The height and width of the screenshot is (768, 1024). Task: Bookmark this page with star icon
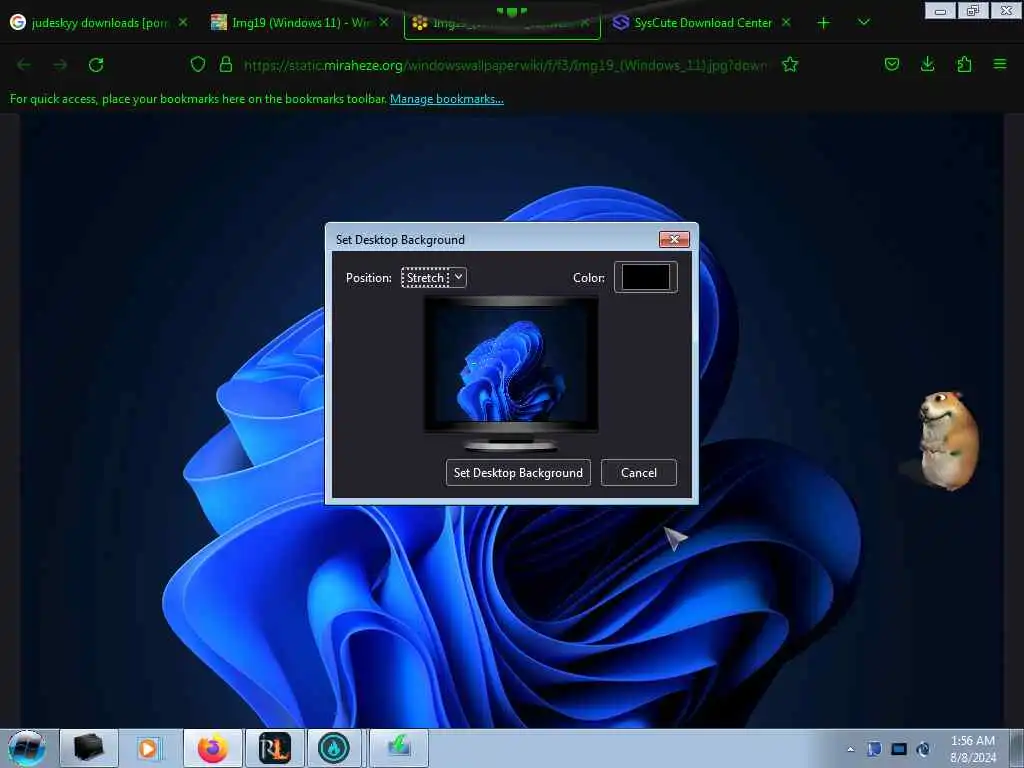(x=790, y=65)
